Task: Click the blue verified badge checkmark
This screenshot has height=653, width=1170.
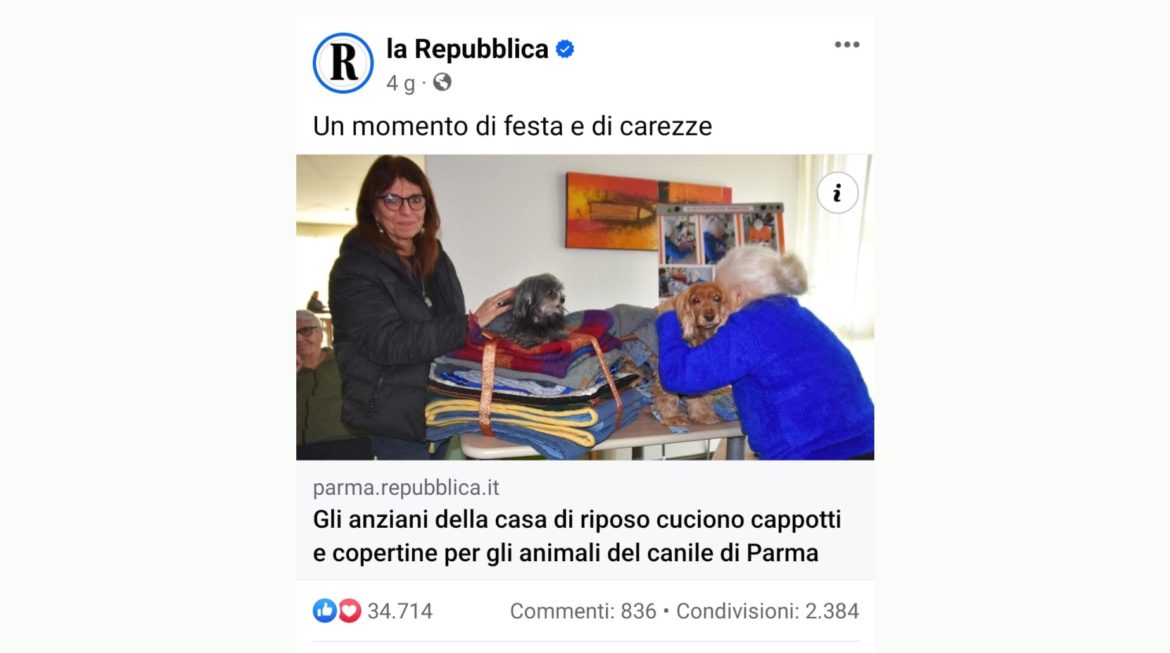Action: coord(565,49)
